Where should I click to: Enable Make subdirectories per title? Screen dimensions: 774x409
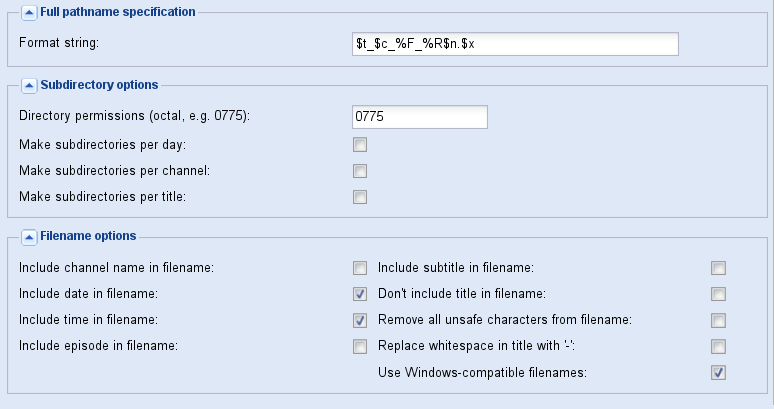[360, 197]
